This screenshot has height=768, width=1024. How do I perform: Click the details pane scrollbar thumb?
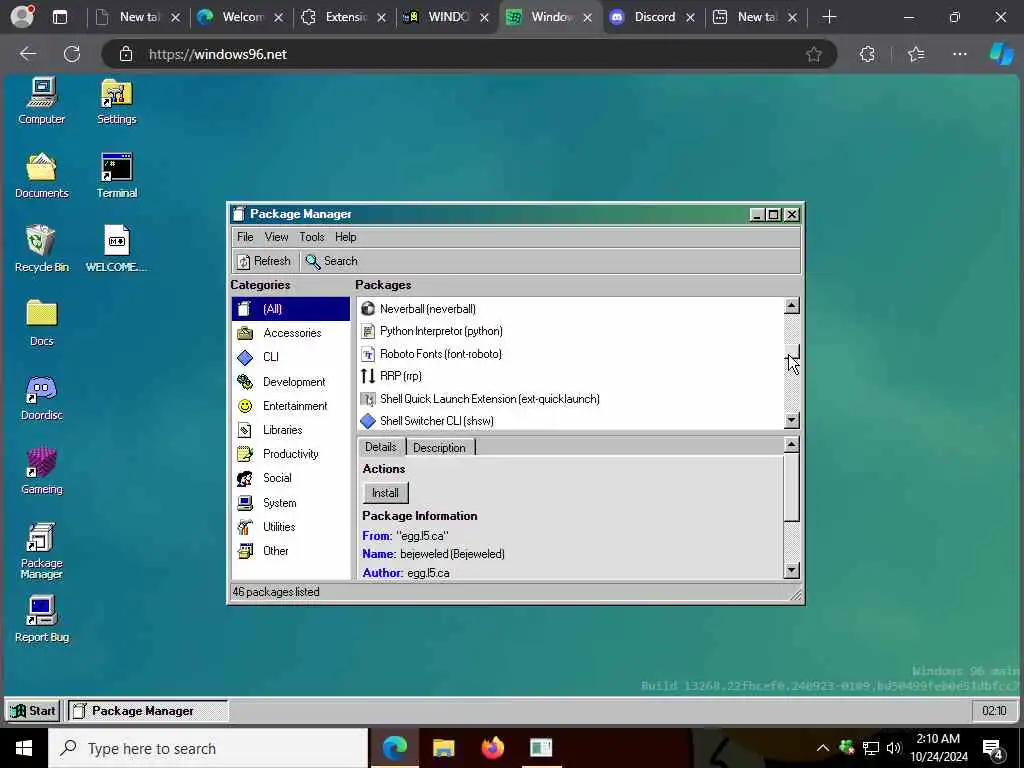791,487
